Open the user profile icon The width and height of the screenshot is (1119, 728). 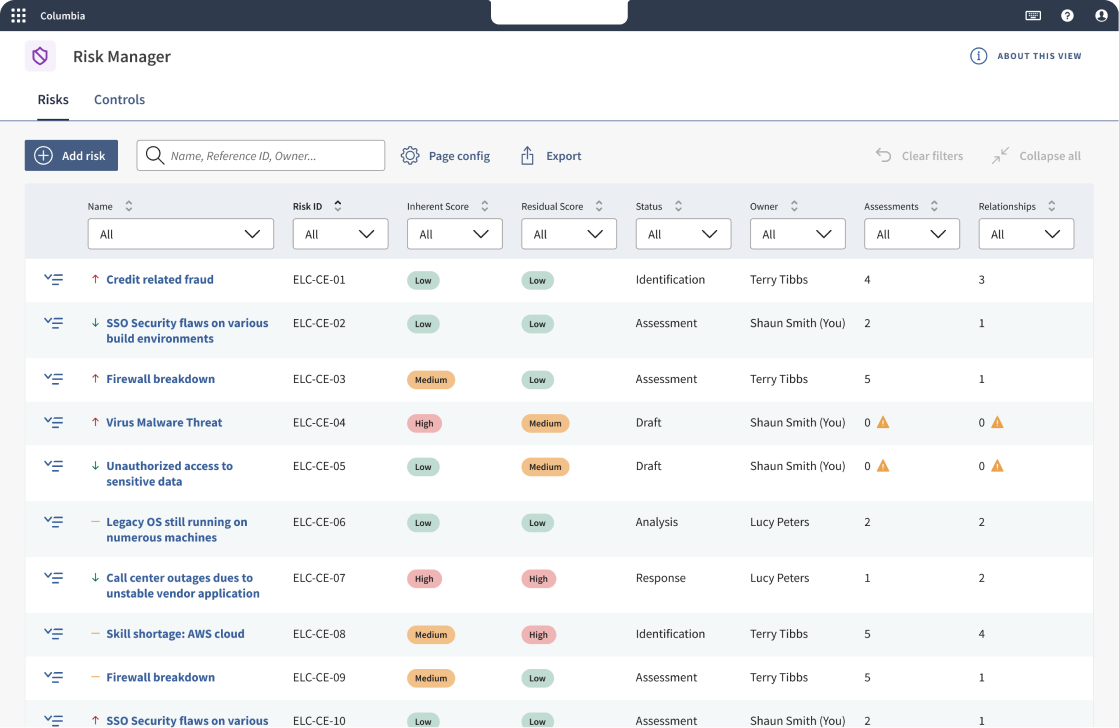(x=1101, y=16)
